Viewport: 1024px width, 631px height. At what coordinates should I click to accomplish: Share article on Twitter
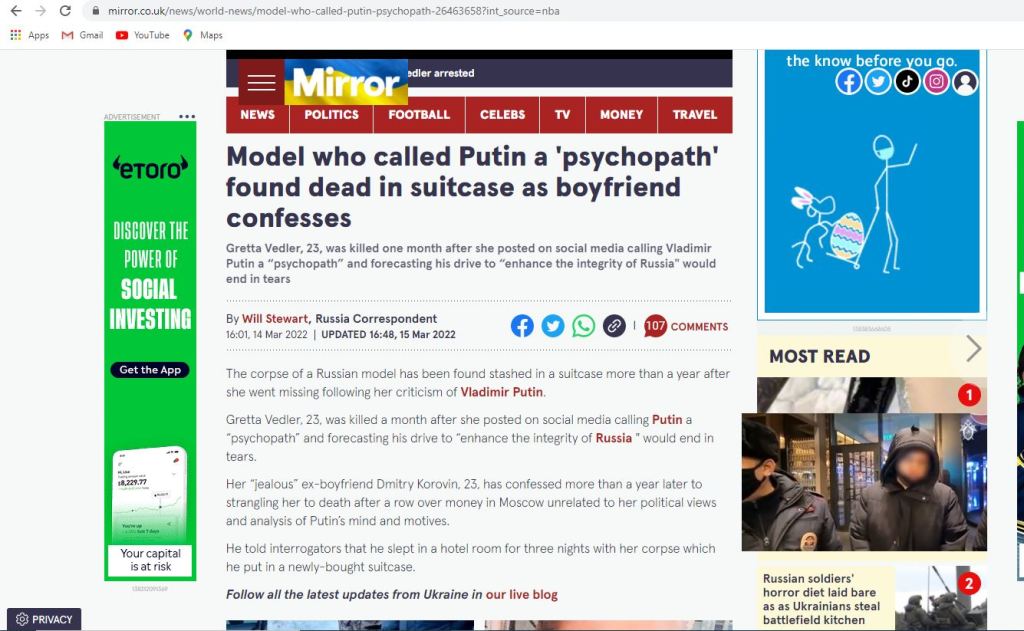coord(552,325)
